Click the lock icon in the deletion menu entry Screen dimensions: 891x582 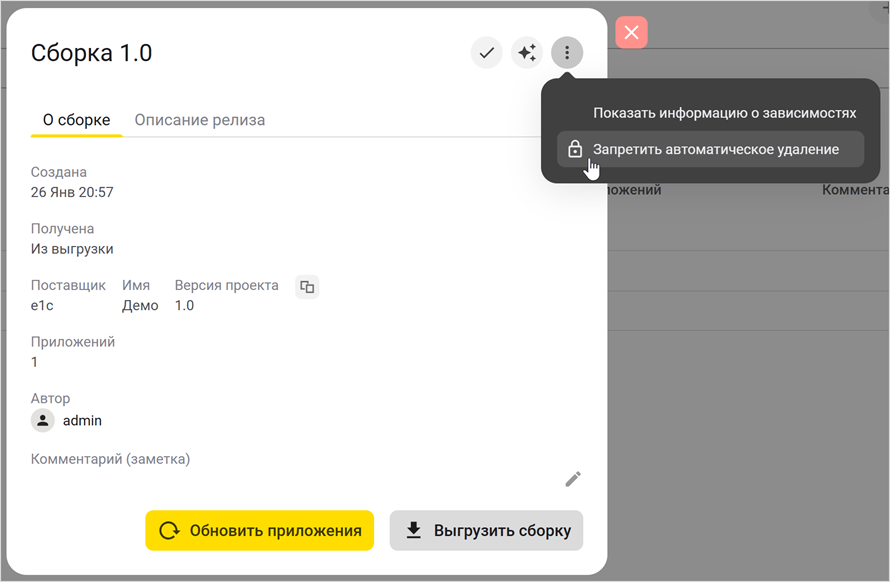tap(575, 148)
